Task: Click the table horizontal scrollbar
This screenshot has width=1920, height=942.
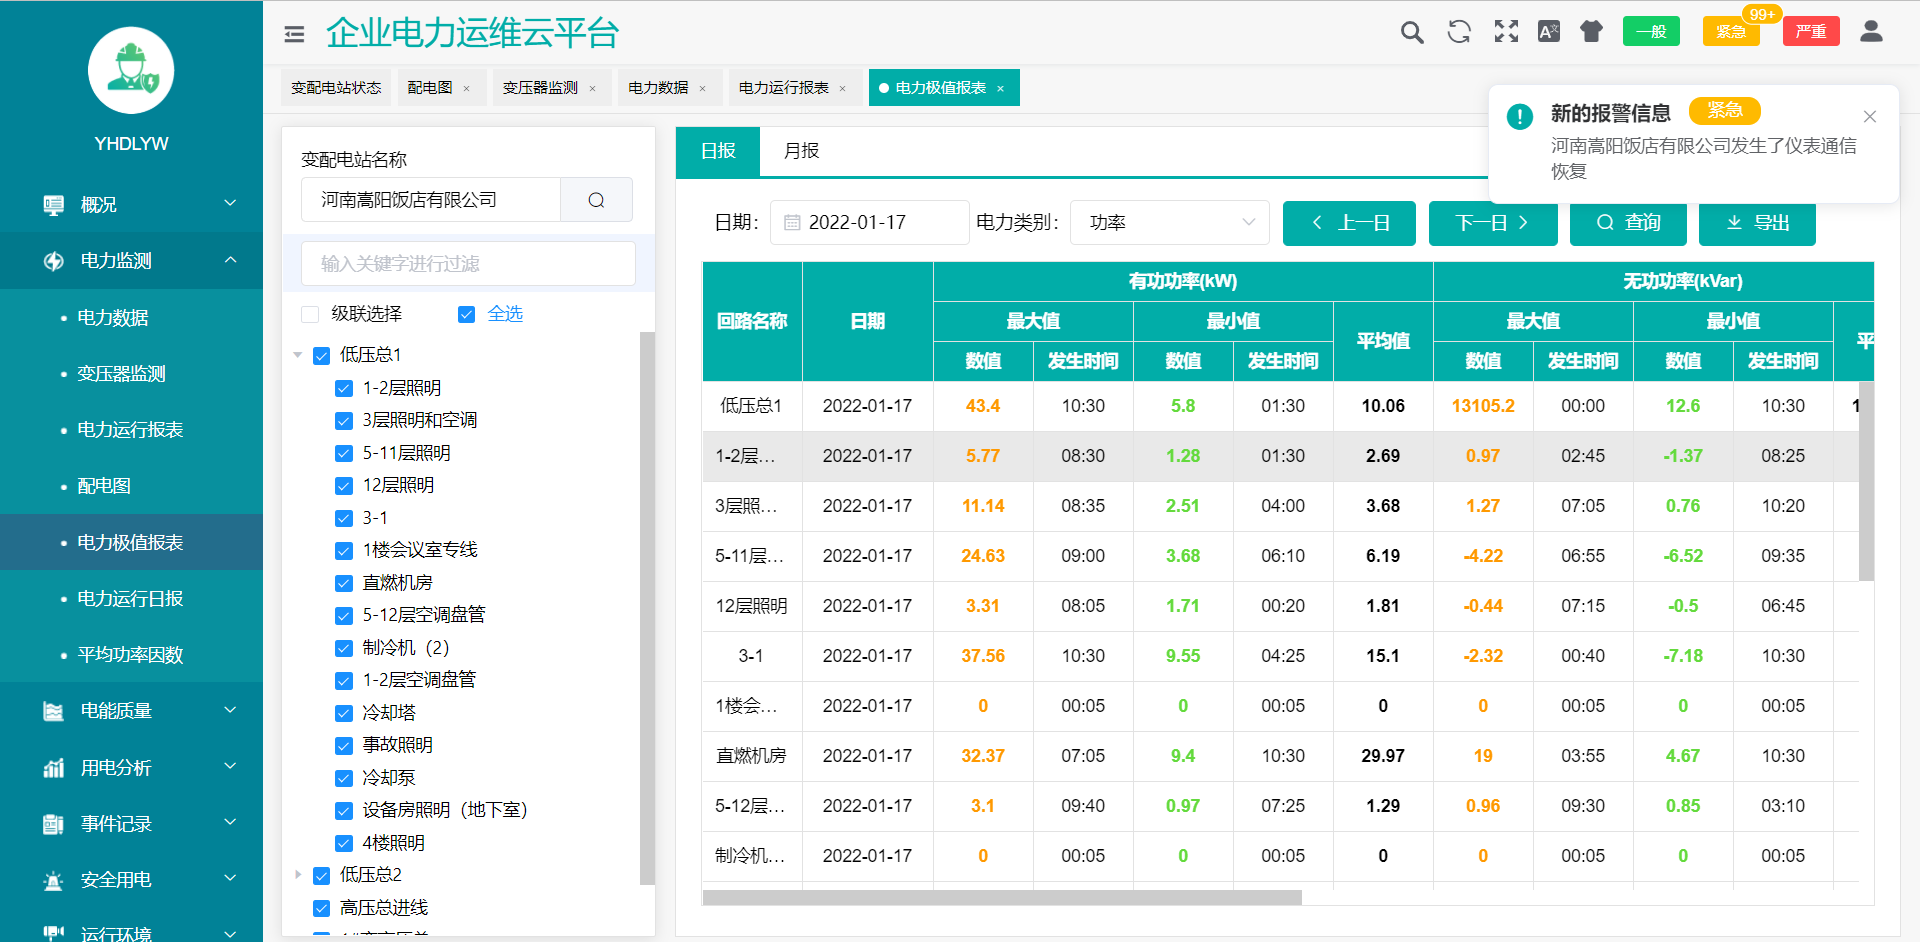Action: tap(1002, 897)
